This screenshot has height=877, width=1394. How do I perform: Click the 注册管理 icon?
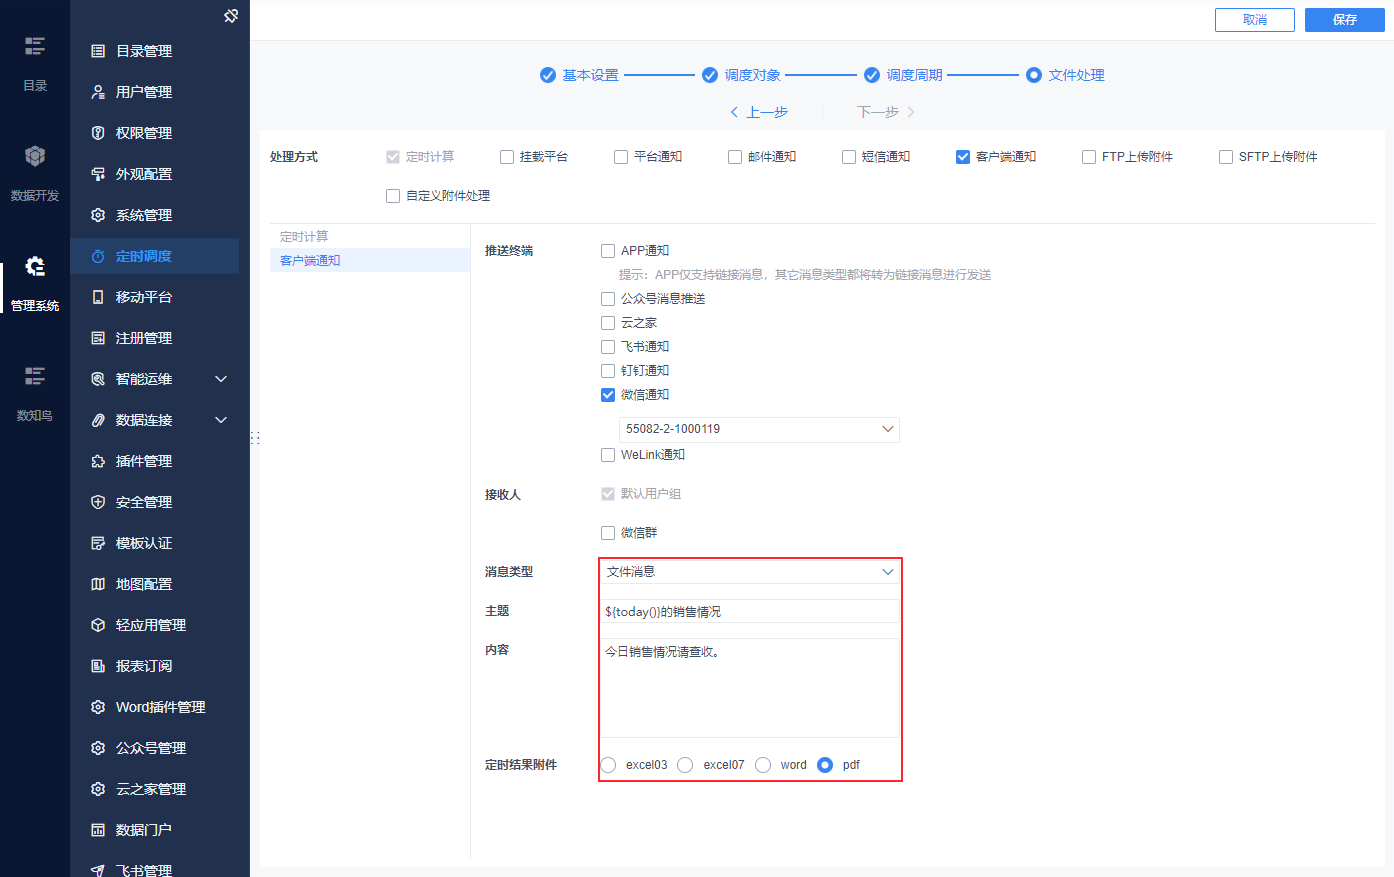(98, 338)
